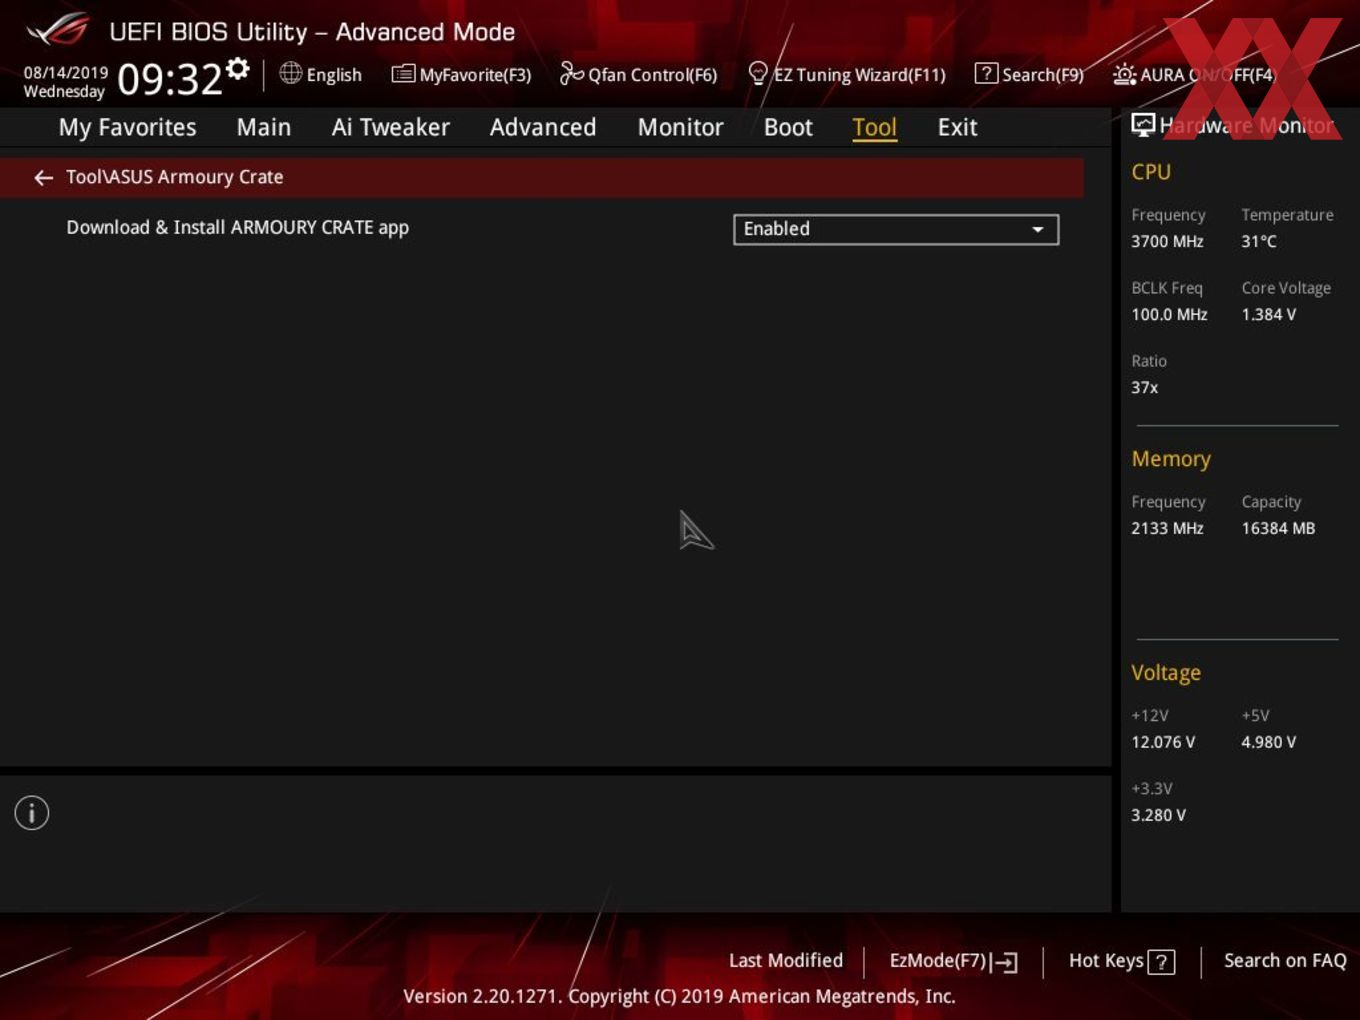
Task: Click the CPU section heading
Action: click(x=1151, y=172)
